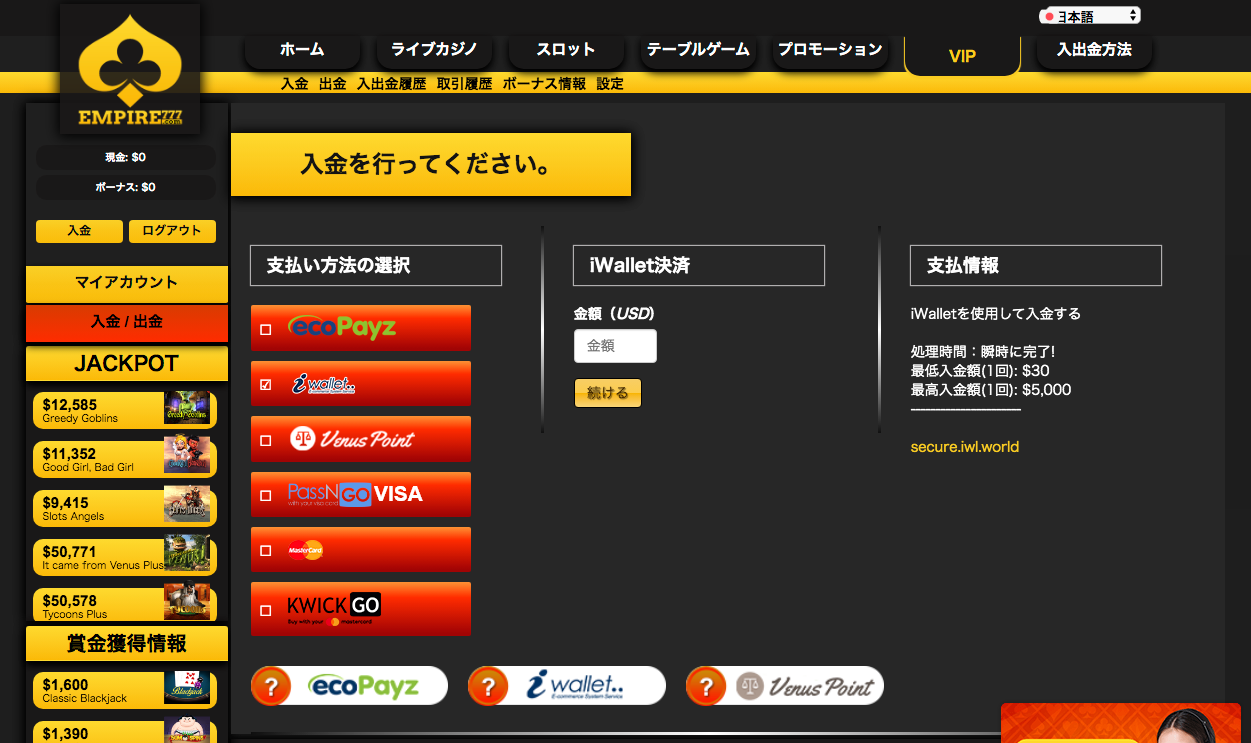The height and width of the screenshot is (743, 1251).
Task: Open マイアカウント in sidebar
Action: tap(127, 283)
